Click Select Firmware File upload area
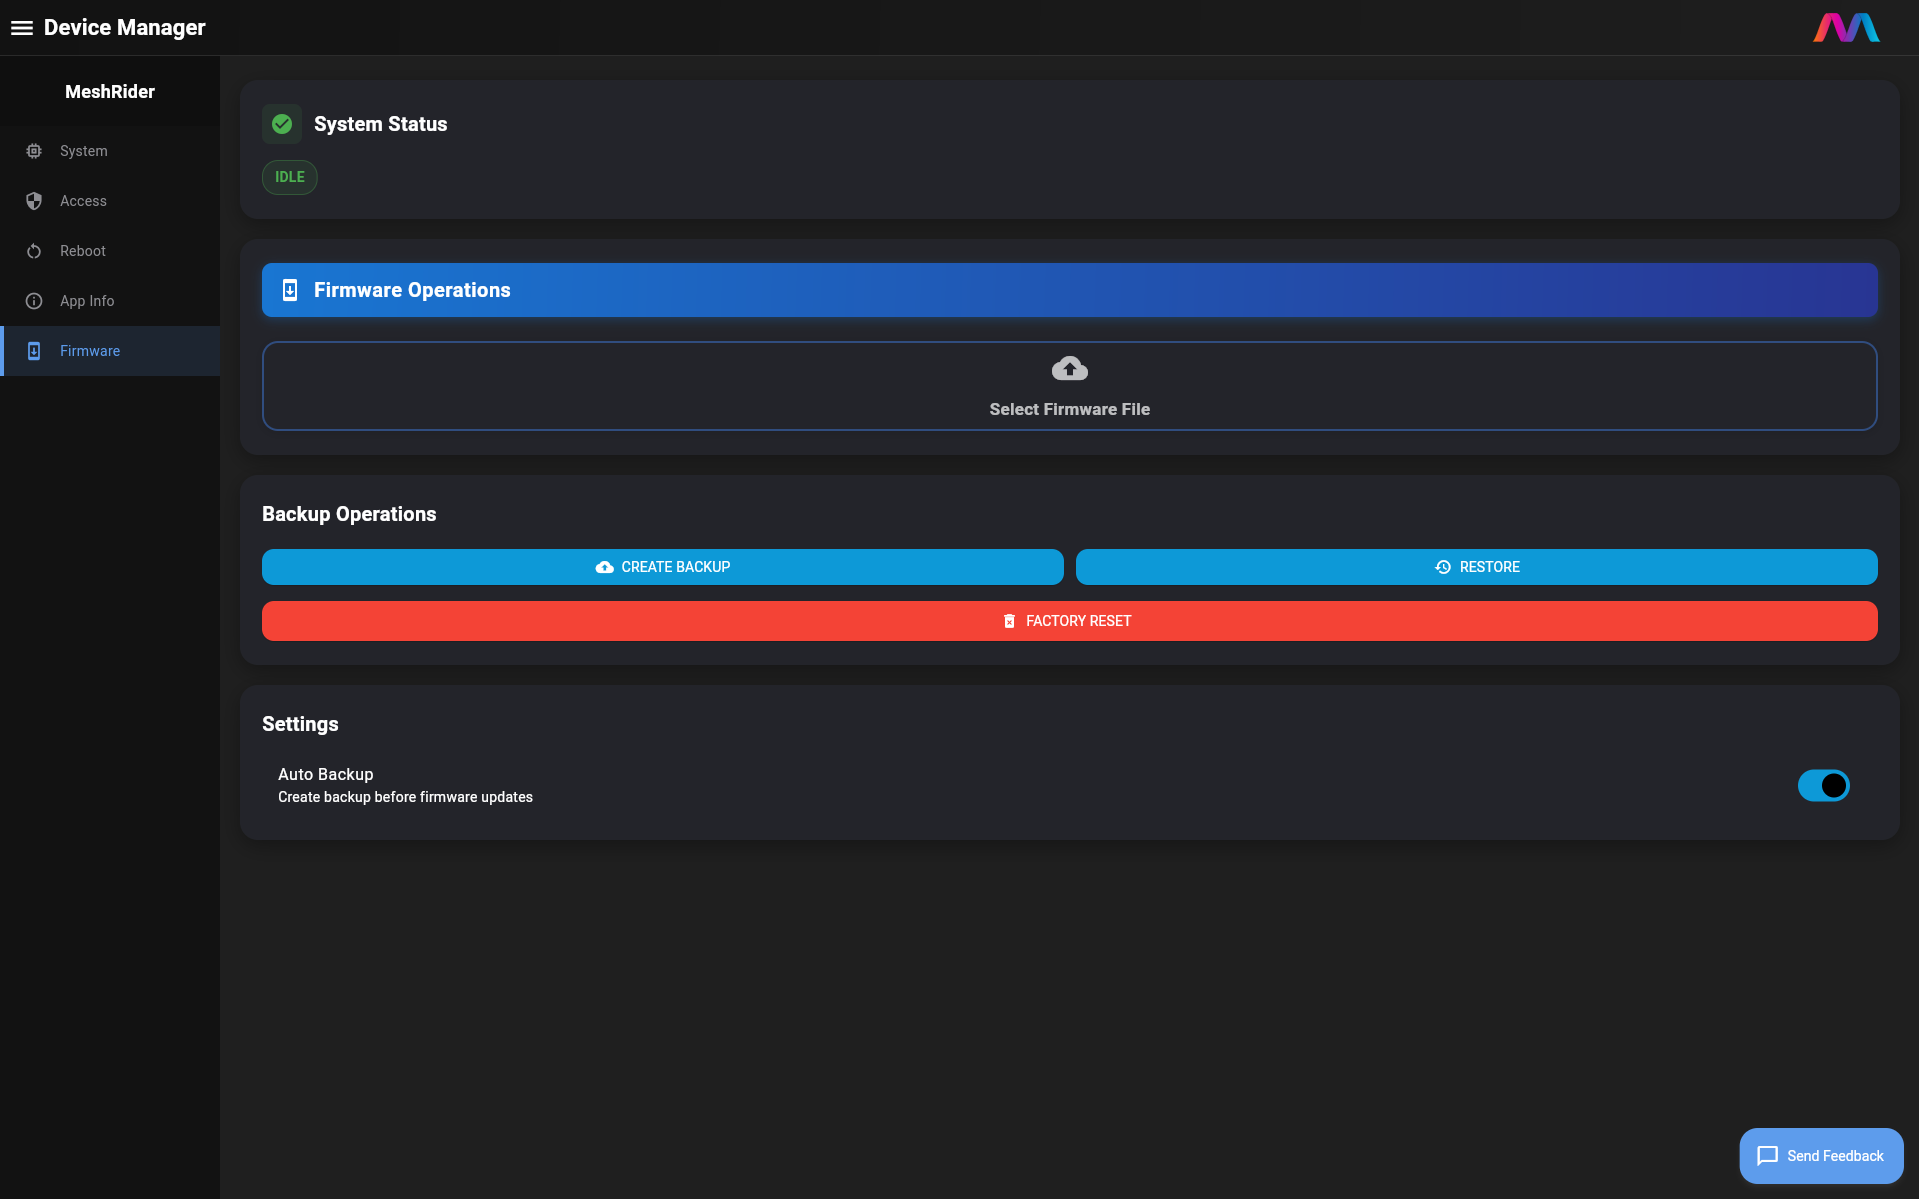1919x1199 pixels. pos(1069,386)
